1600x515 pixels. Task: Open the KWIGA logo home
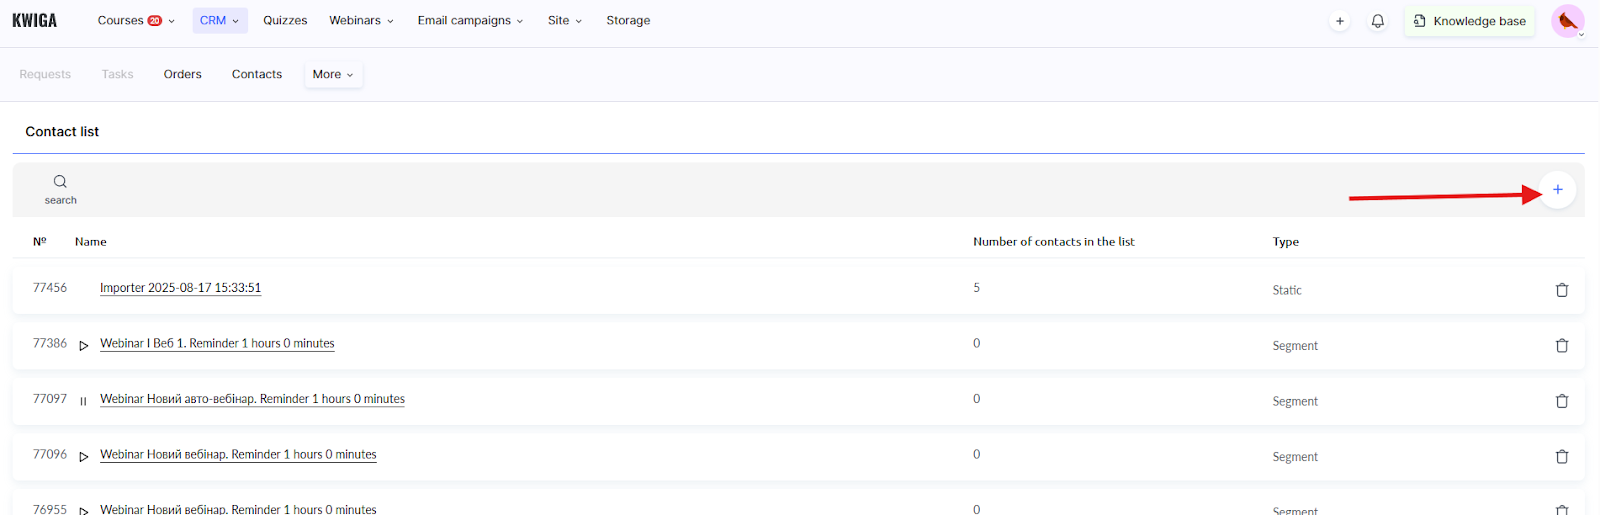click(x=35, y=21)
